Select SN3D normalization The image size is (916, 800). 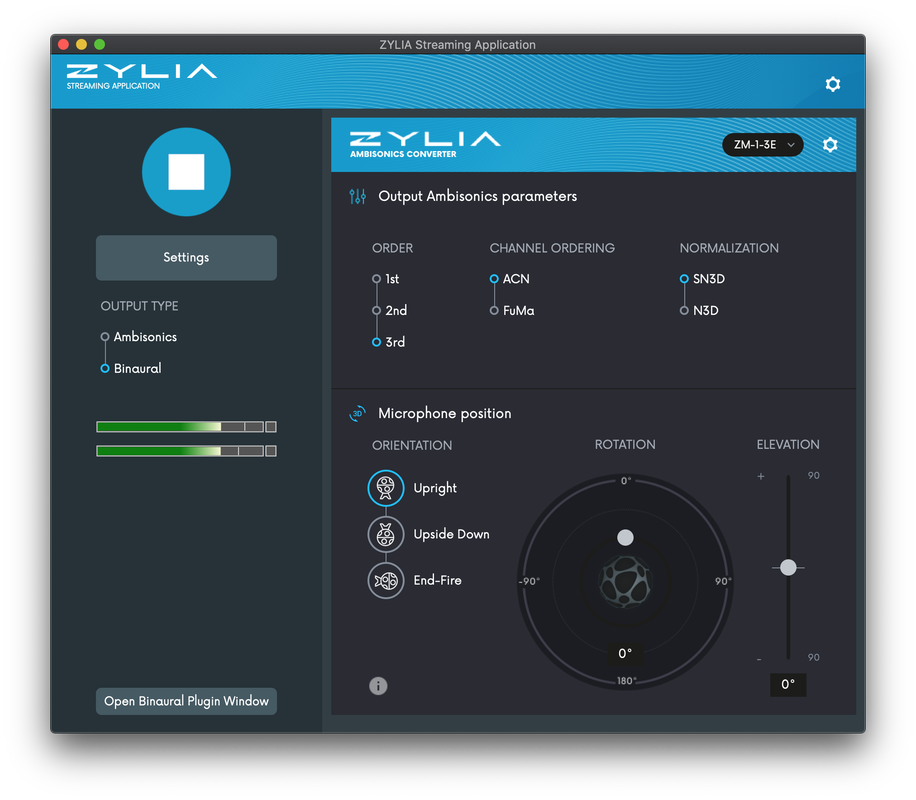[x=684, y=279]
